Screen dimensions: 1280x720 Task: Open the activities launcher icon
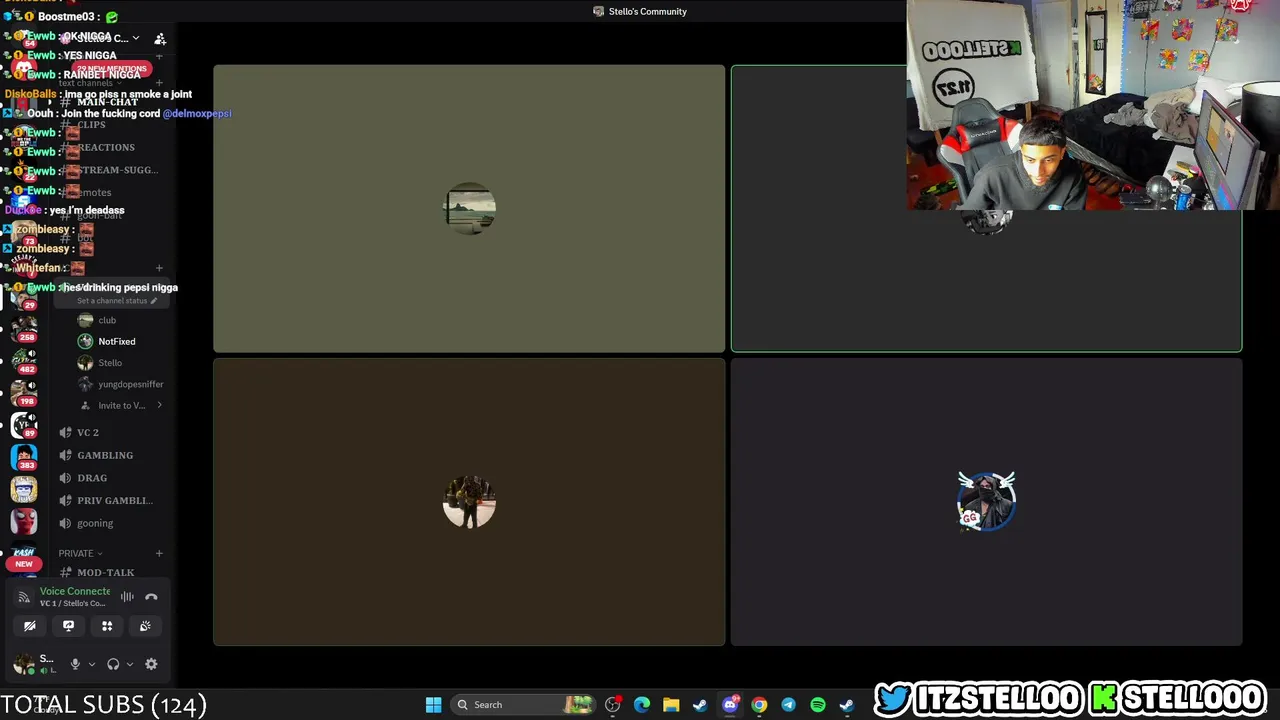(x=107, y=626)
